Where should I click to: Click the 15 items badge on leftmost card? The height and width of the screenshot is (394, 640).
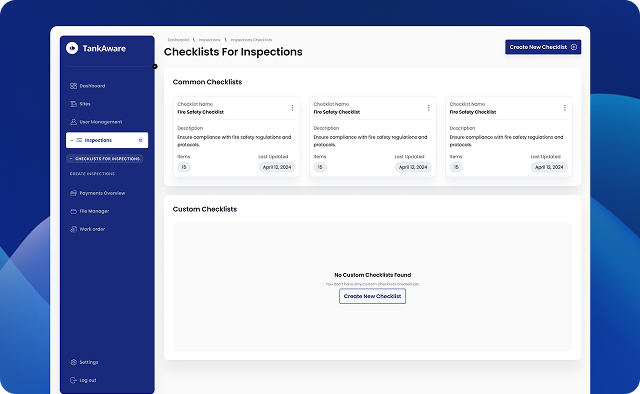coord(184,167)
